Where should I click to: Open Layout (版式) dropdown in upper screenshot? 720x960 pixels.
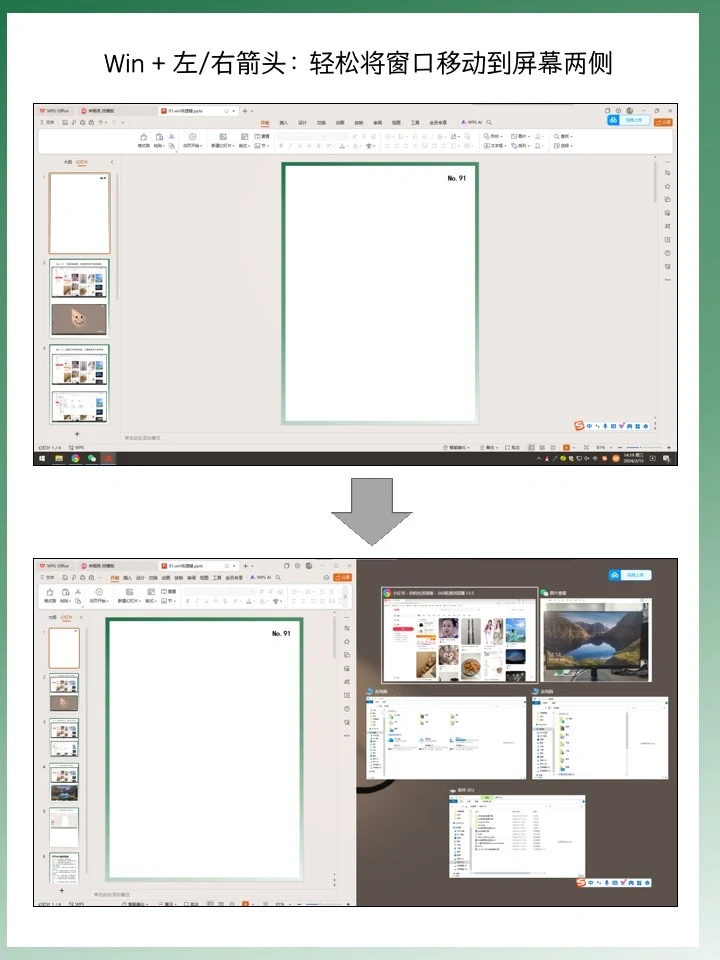(244, 146)
